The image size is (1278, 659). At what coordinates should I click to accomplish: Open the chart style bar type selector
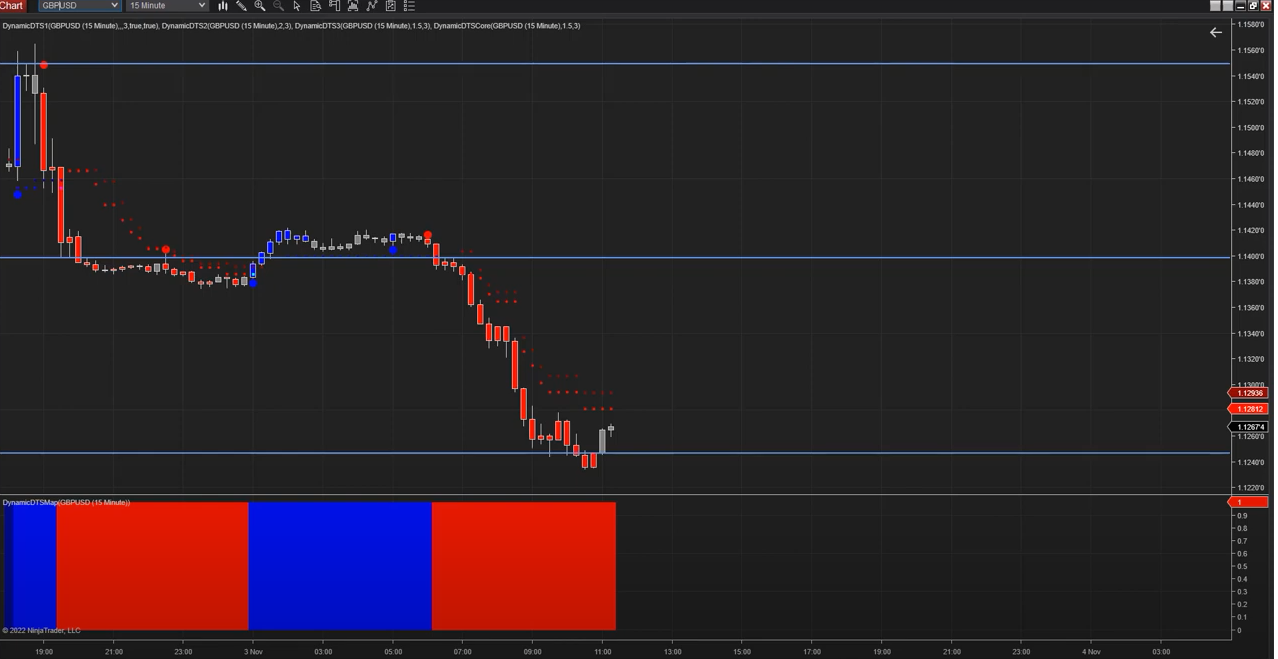(x=223, y=6)
